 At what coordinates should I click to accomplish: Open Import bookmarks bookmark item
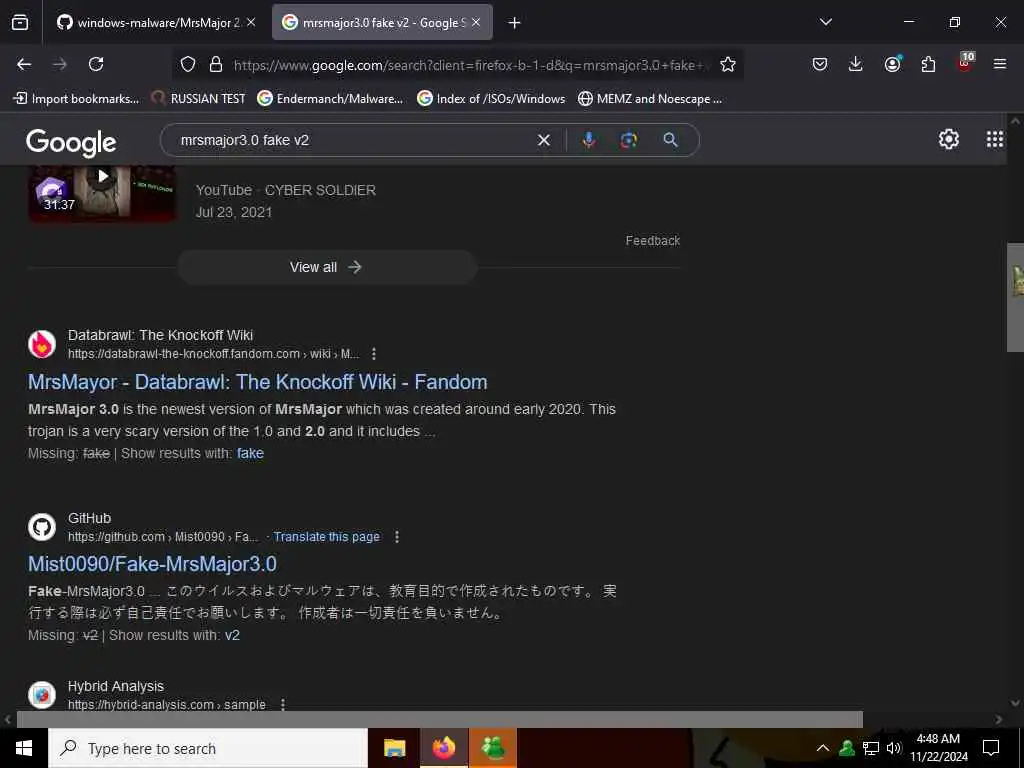pyautogui.click(x=76, y=99)
